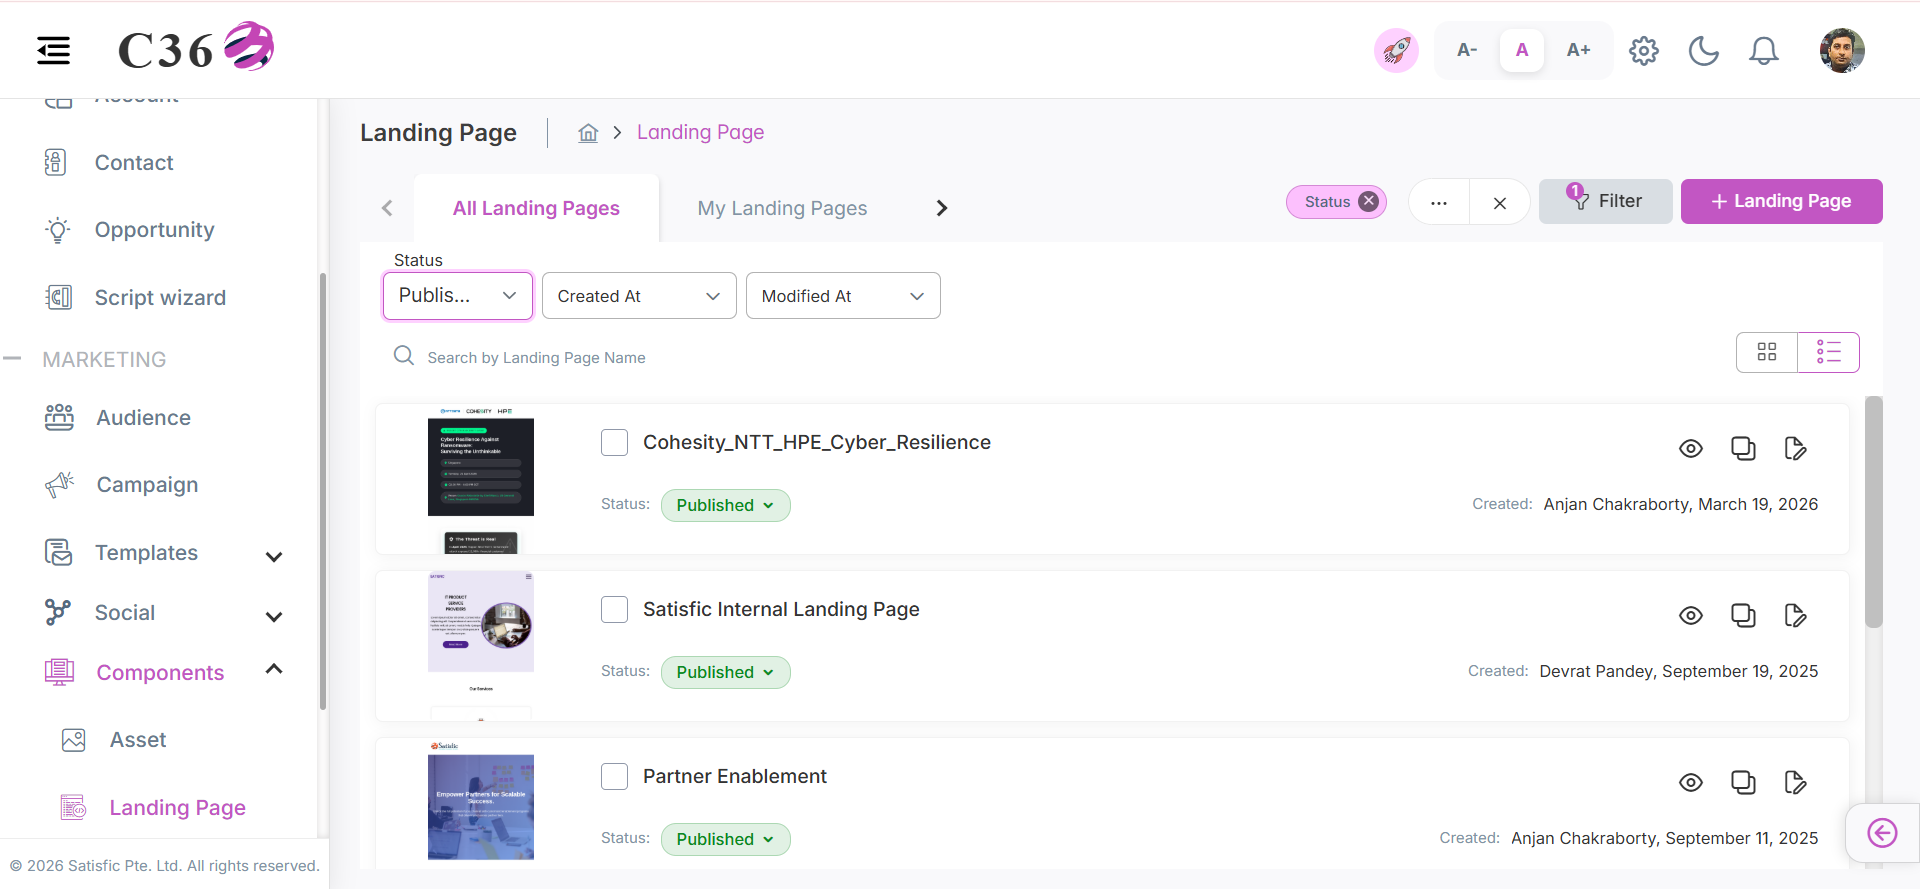Expand the Templates submenu arrow
Viewport: 1920px width, 889px height.
pos(274,557)
